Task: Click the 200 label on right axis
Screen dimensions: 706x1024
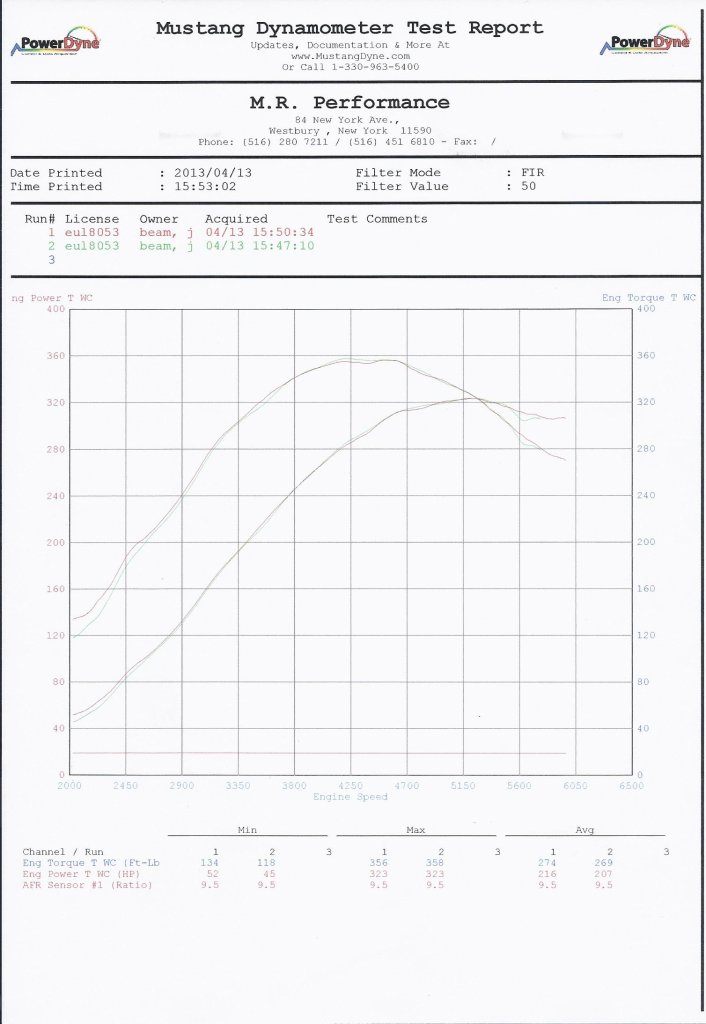Action: 646,542
